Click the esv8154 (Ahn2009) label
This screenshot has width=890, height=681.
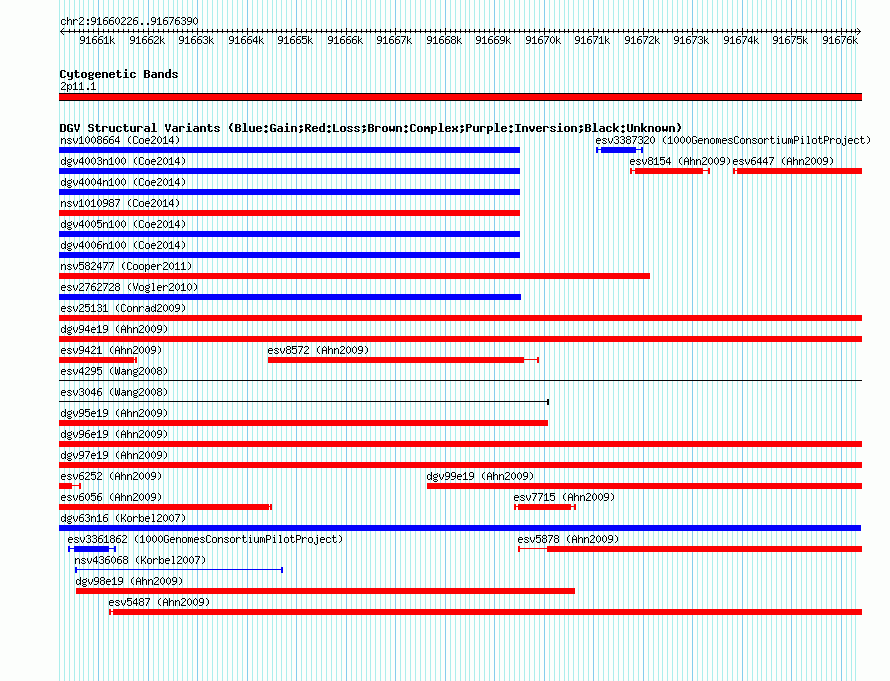[680, 161]
